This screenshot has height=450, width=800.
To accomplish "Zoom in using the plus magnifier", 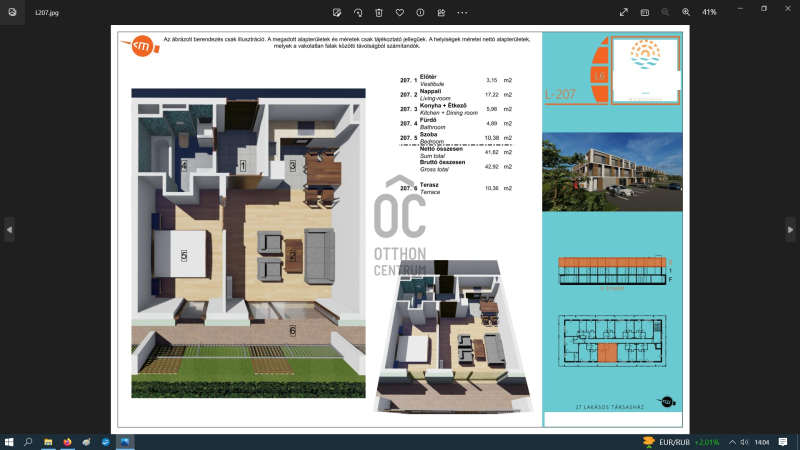I will [x=686, y=12].
